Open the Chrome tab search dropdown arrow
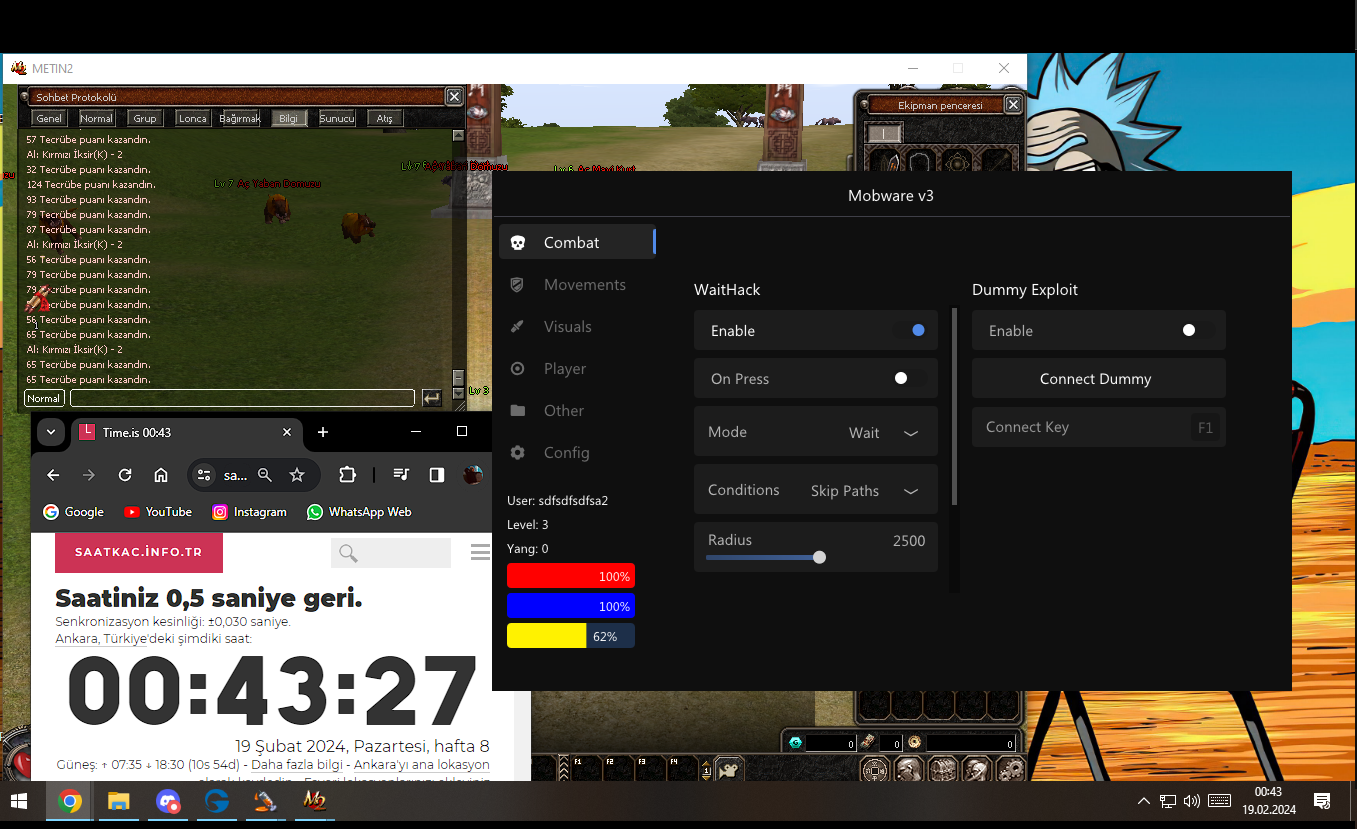The image size is (1357, 829). [51, 432]
